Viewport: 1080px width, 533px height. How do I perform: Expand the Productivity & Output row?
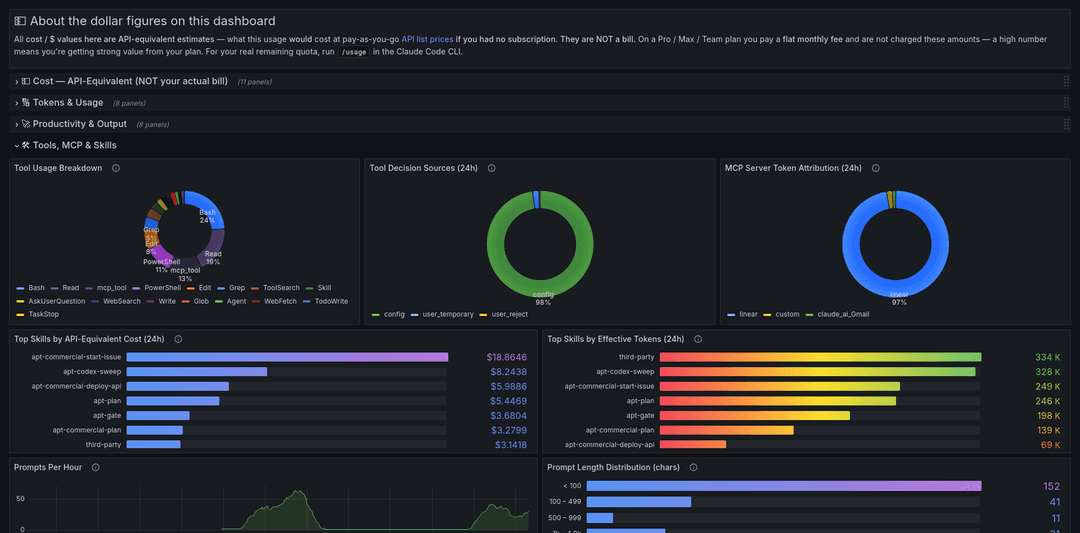pos(79,124)
